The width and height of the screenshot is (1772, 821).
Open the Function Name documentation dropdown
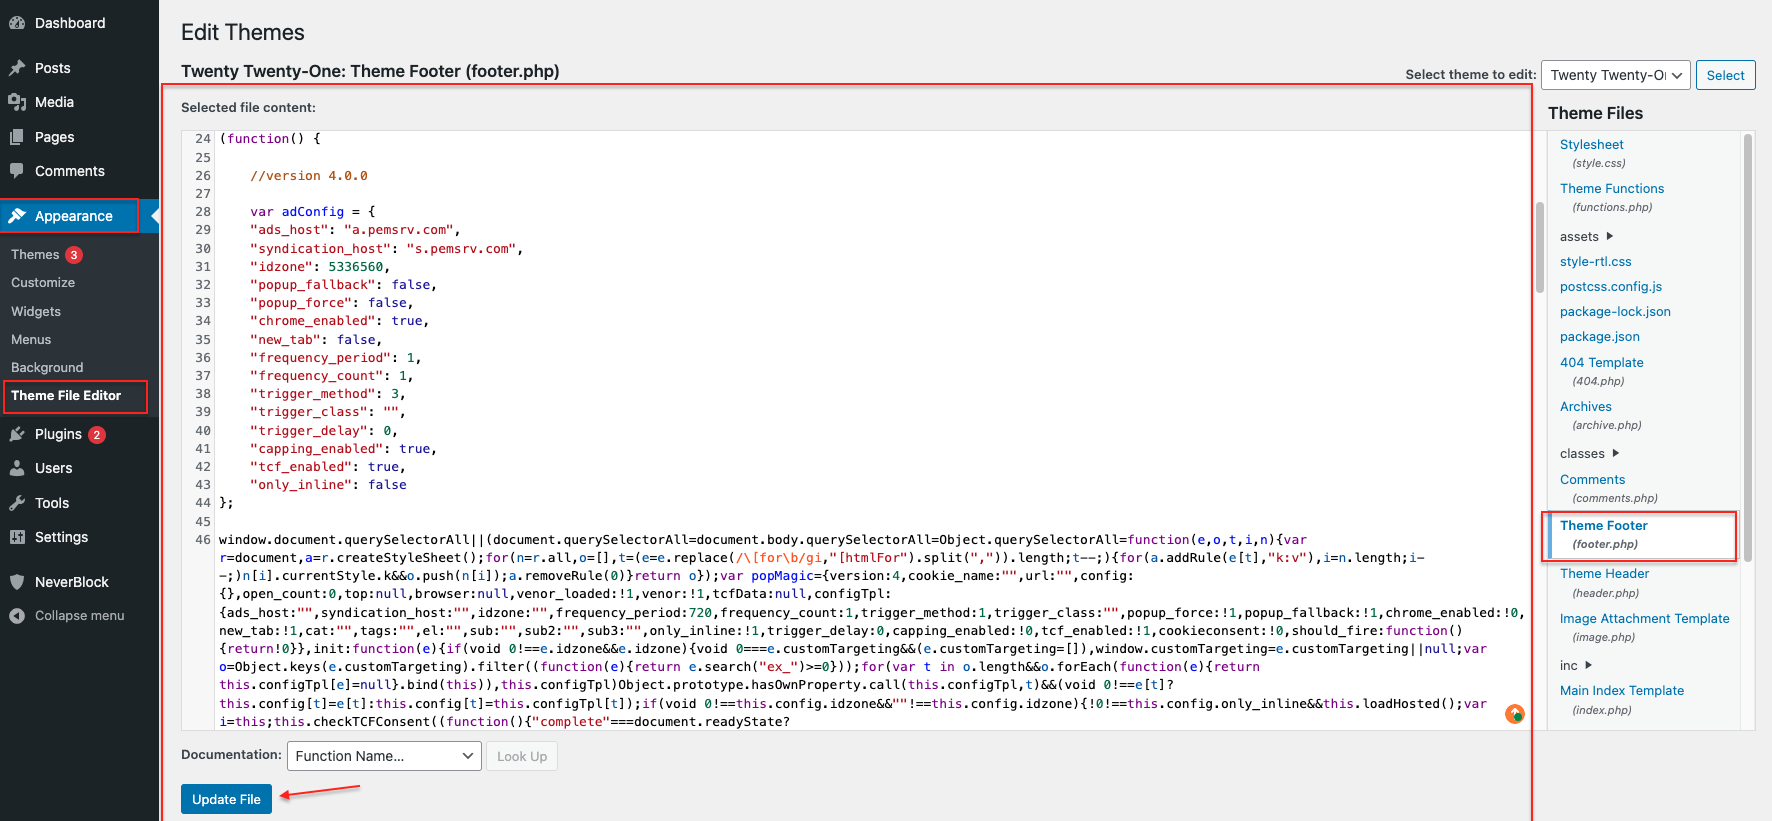384,756
